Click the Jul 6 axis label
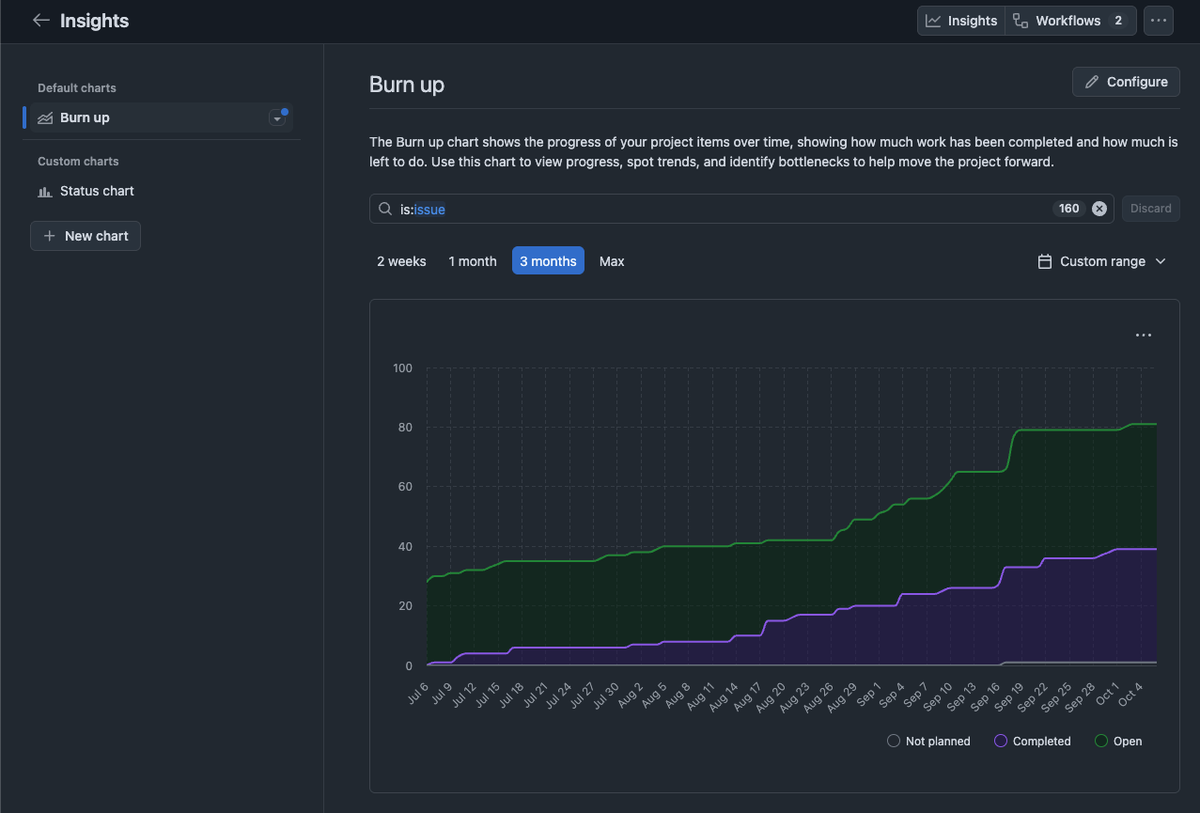The image size is (1200, 813). pyautogui.click(x=417, y=694)
